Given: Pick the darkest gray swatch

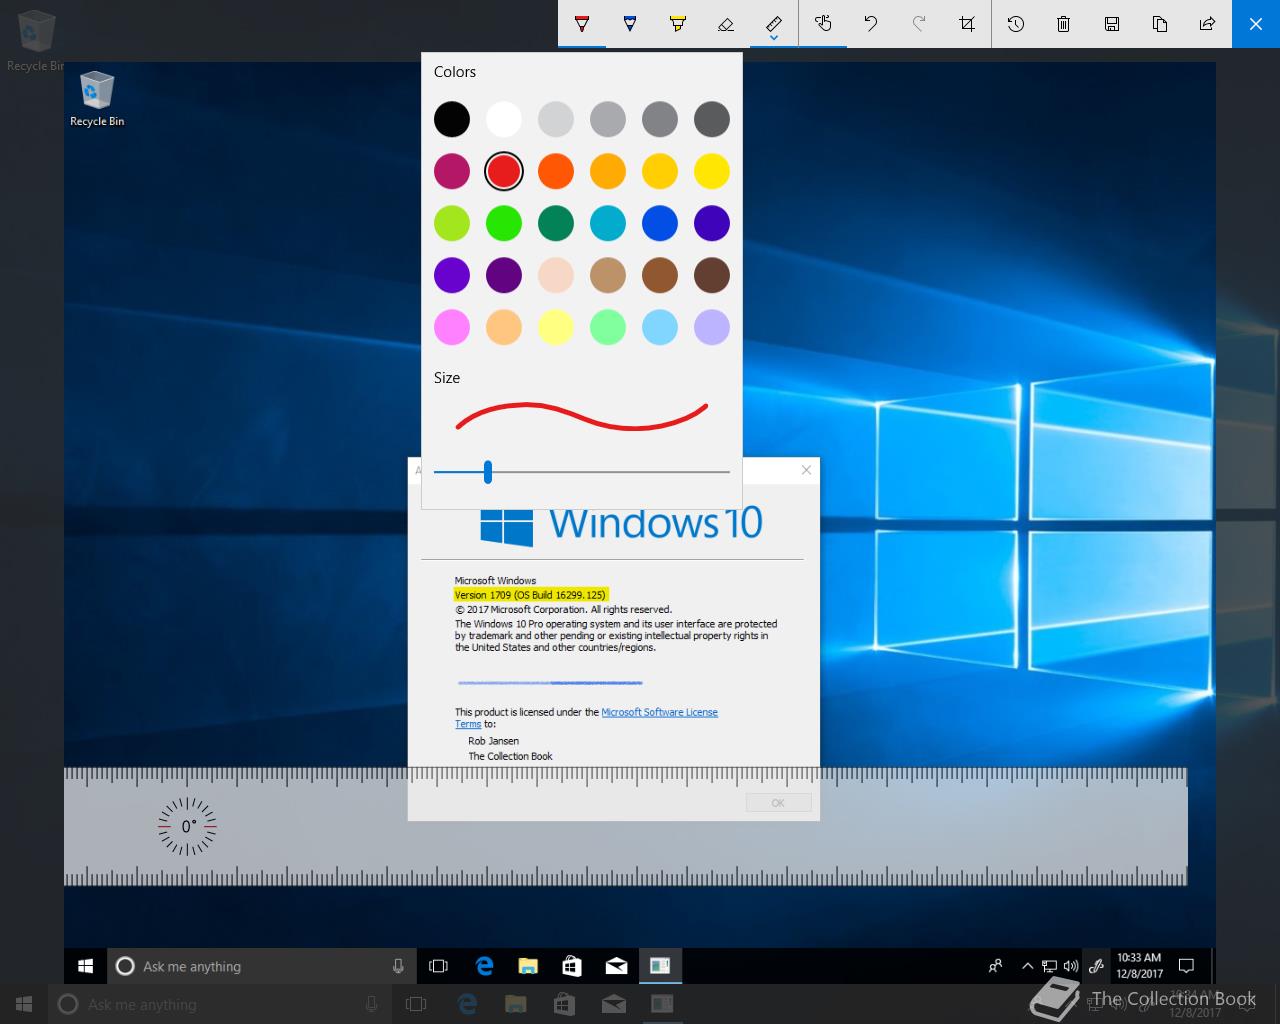Looking at the screenshot, I should [x=712, y=119].
